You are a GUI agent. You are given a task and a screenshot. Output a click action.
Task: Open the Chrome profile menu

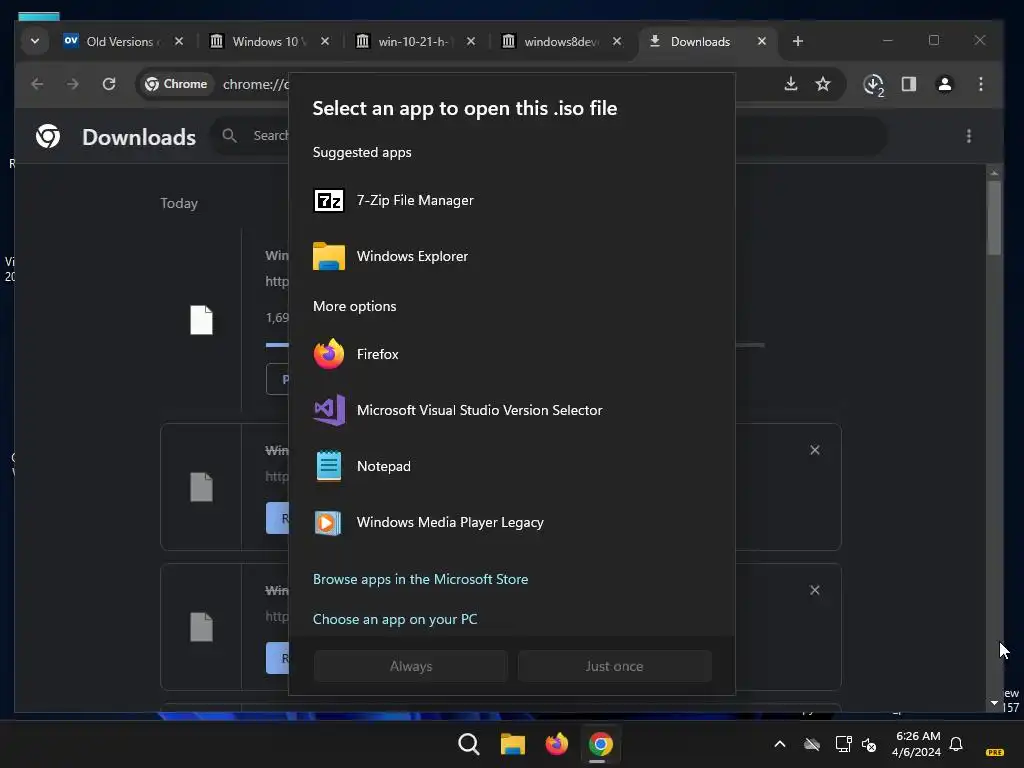(944, 84)
